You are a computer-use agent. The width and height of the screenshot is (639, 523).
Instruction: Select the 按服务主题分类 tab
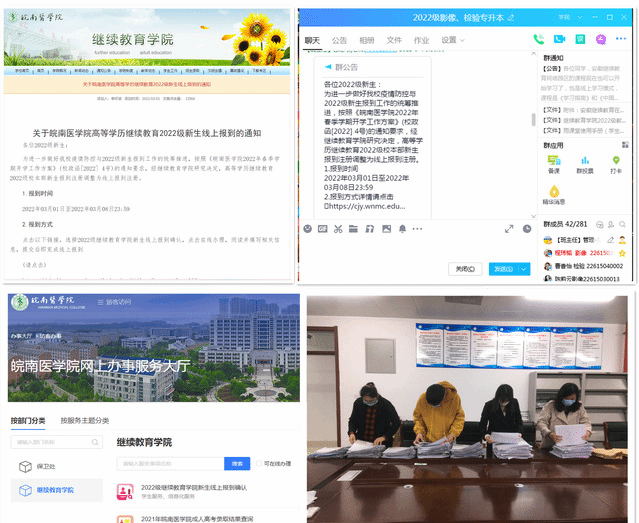click(85, 420)
